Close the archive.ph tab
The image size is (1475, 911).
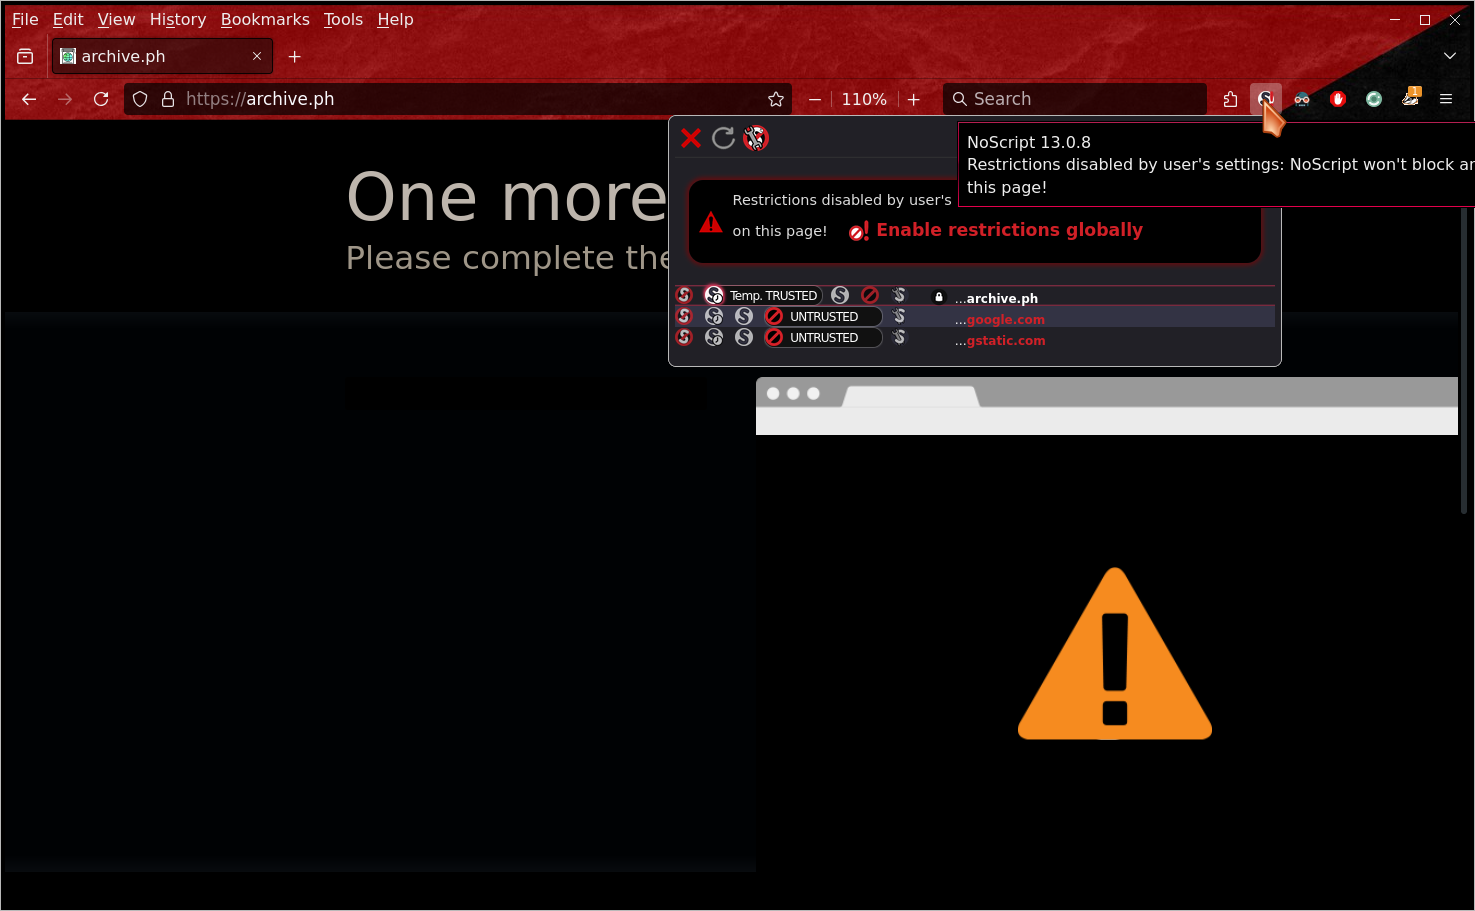pyautogui.click(x=257, y=57)
